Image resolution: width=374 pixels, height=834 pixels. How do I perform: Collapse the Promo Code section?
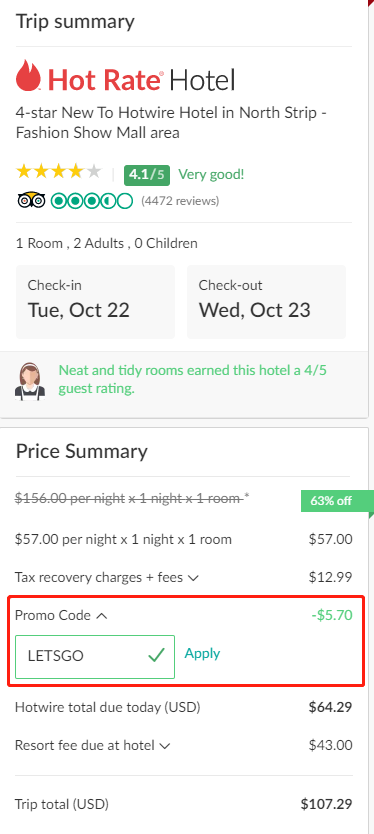point(61,615)
